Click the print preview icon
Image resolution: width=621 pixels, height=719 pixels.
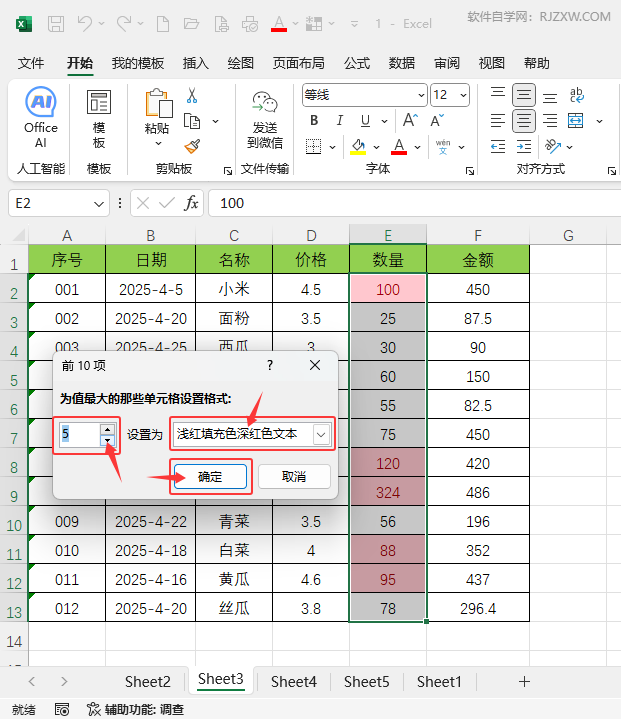[x=222, y=24]
